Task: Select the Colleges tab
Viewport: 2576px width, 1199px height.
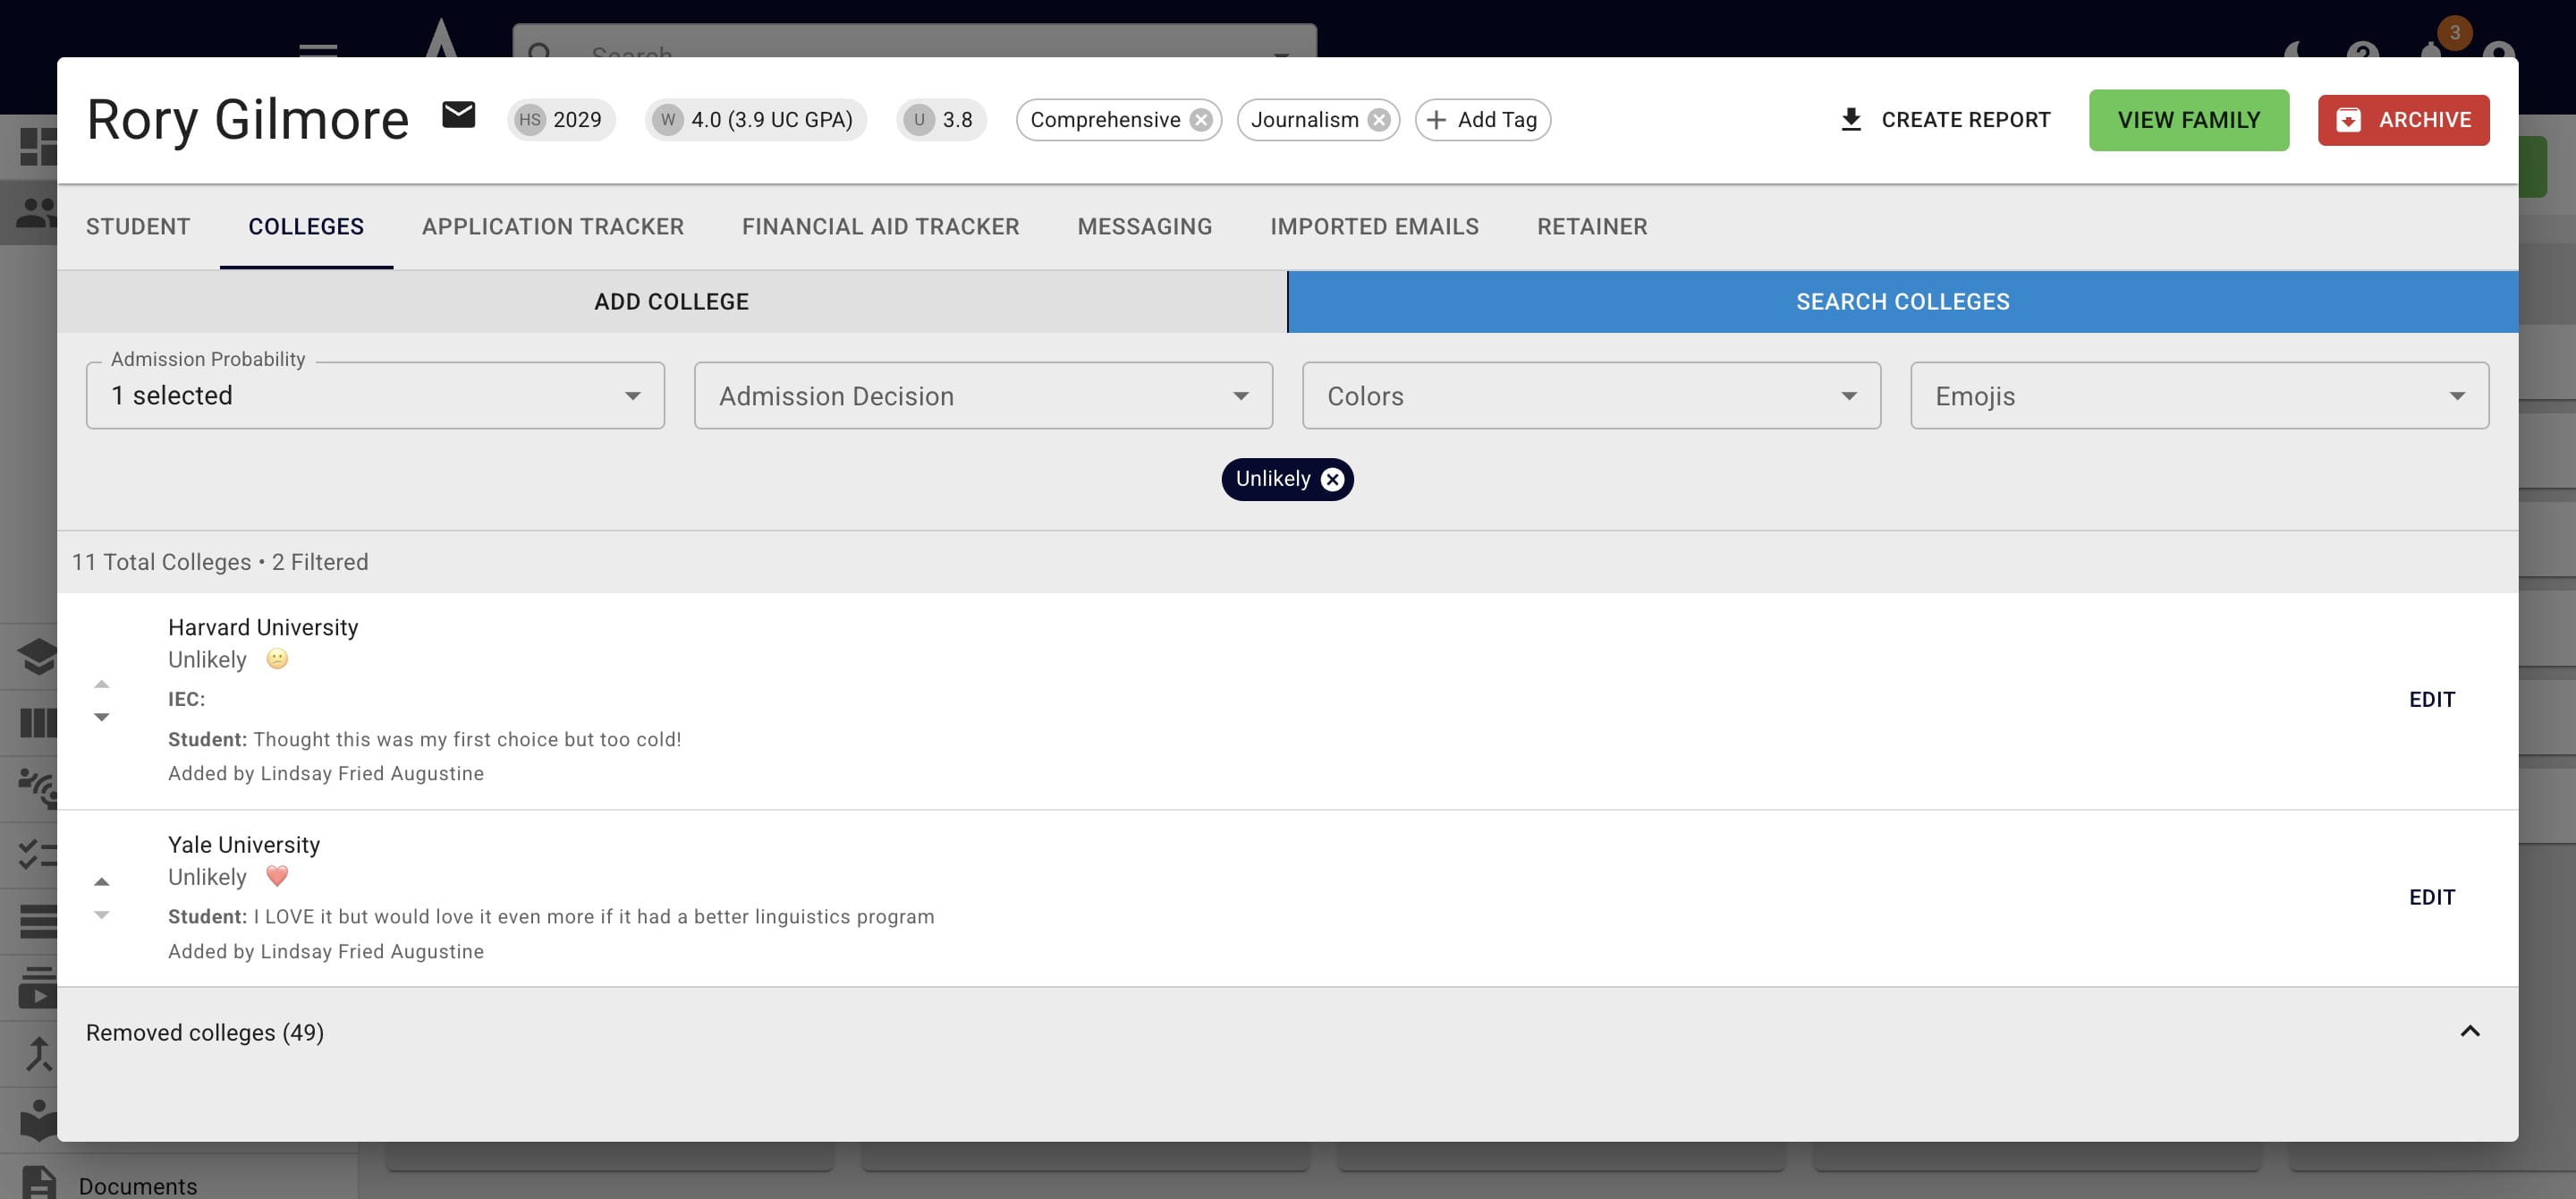Action: pos(306,227)
